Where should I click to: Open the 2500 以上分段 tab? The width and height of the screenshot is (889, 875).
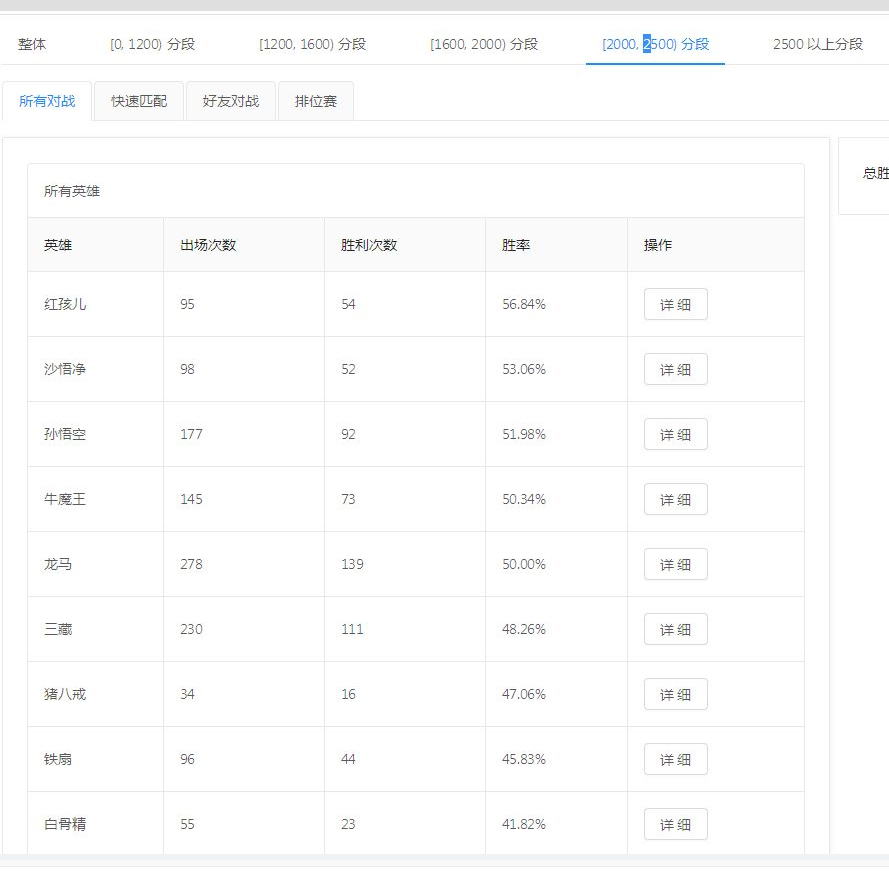pos(817,44)
